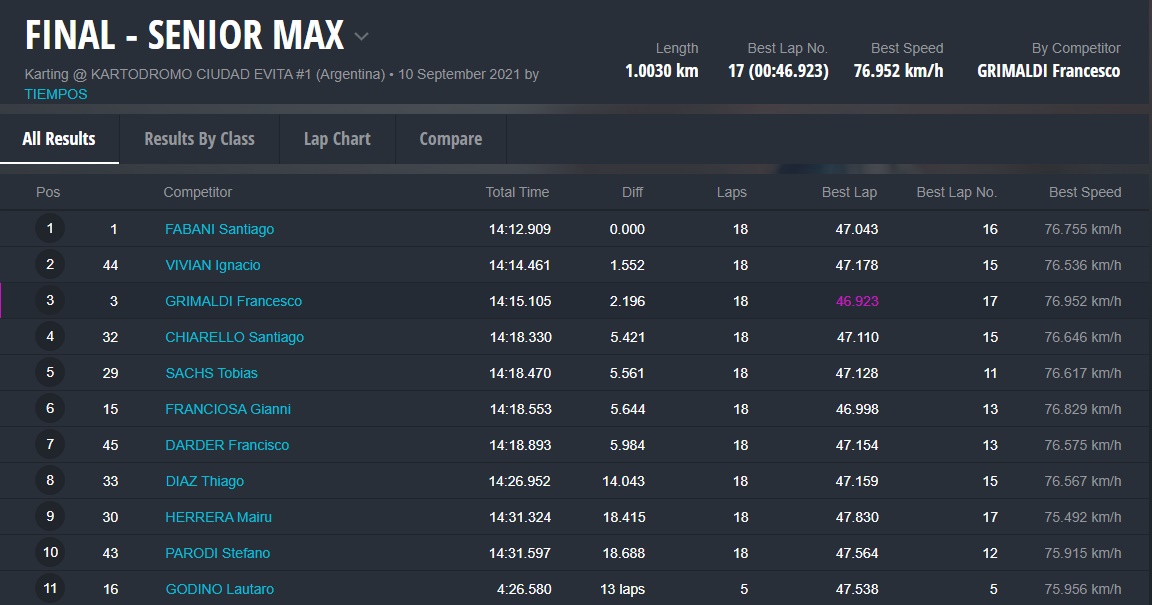Click the position 1 circle badge
Image resolution: width=1152 pixels, height=605 pixels.
[x=50, y=229]
